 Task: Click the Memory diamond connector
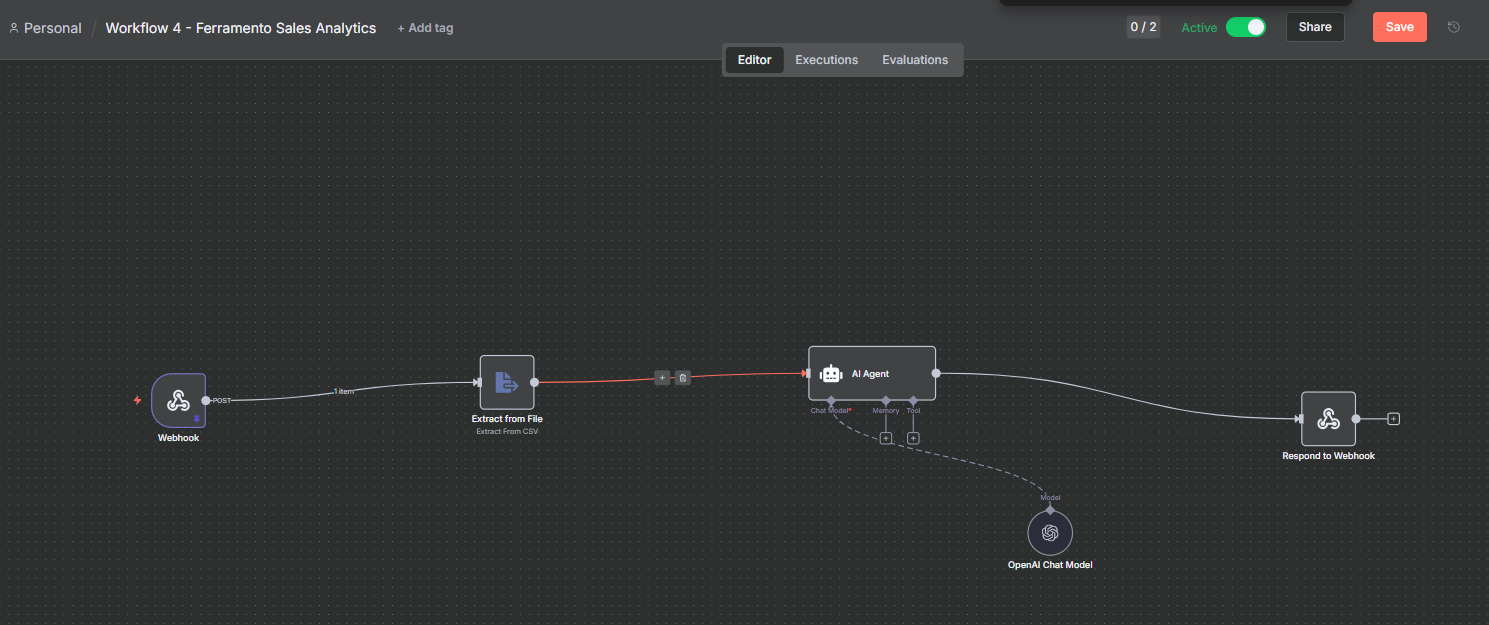[x=886, y=400]
